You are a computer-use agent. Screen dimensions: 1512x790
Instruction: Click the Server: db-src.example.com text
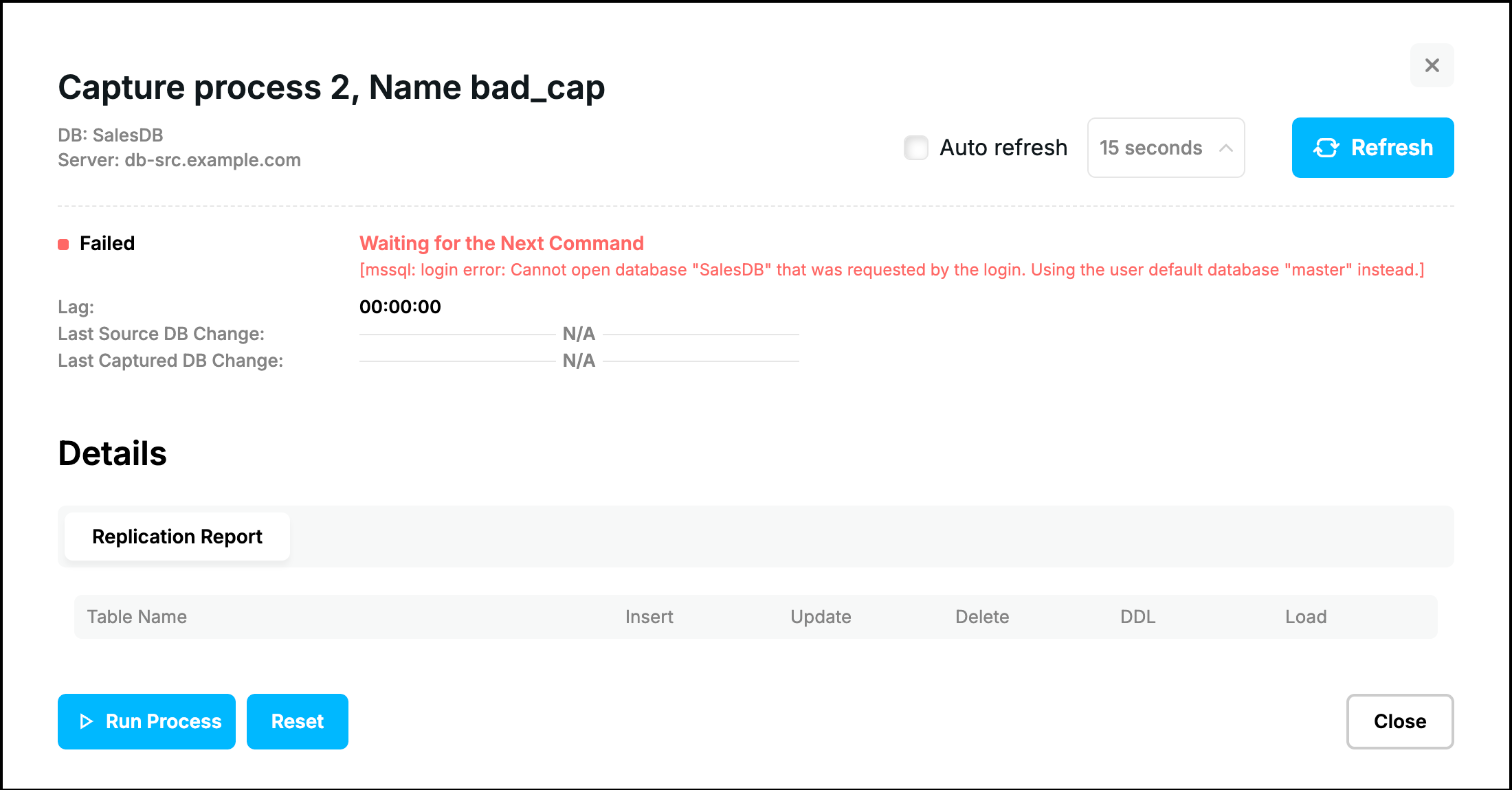coord(180,160)
